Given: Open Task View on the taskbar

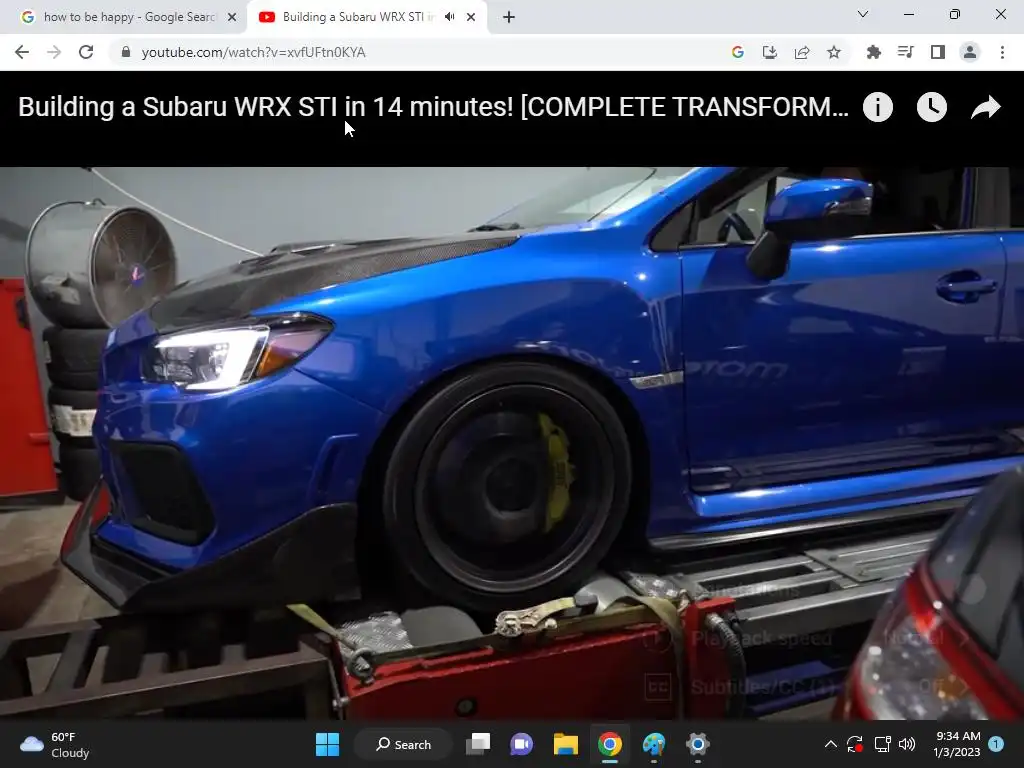Looking at the screenshot, I should click(478, 744).
